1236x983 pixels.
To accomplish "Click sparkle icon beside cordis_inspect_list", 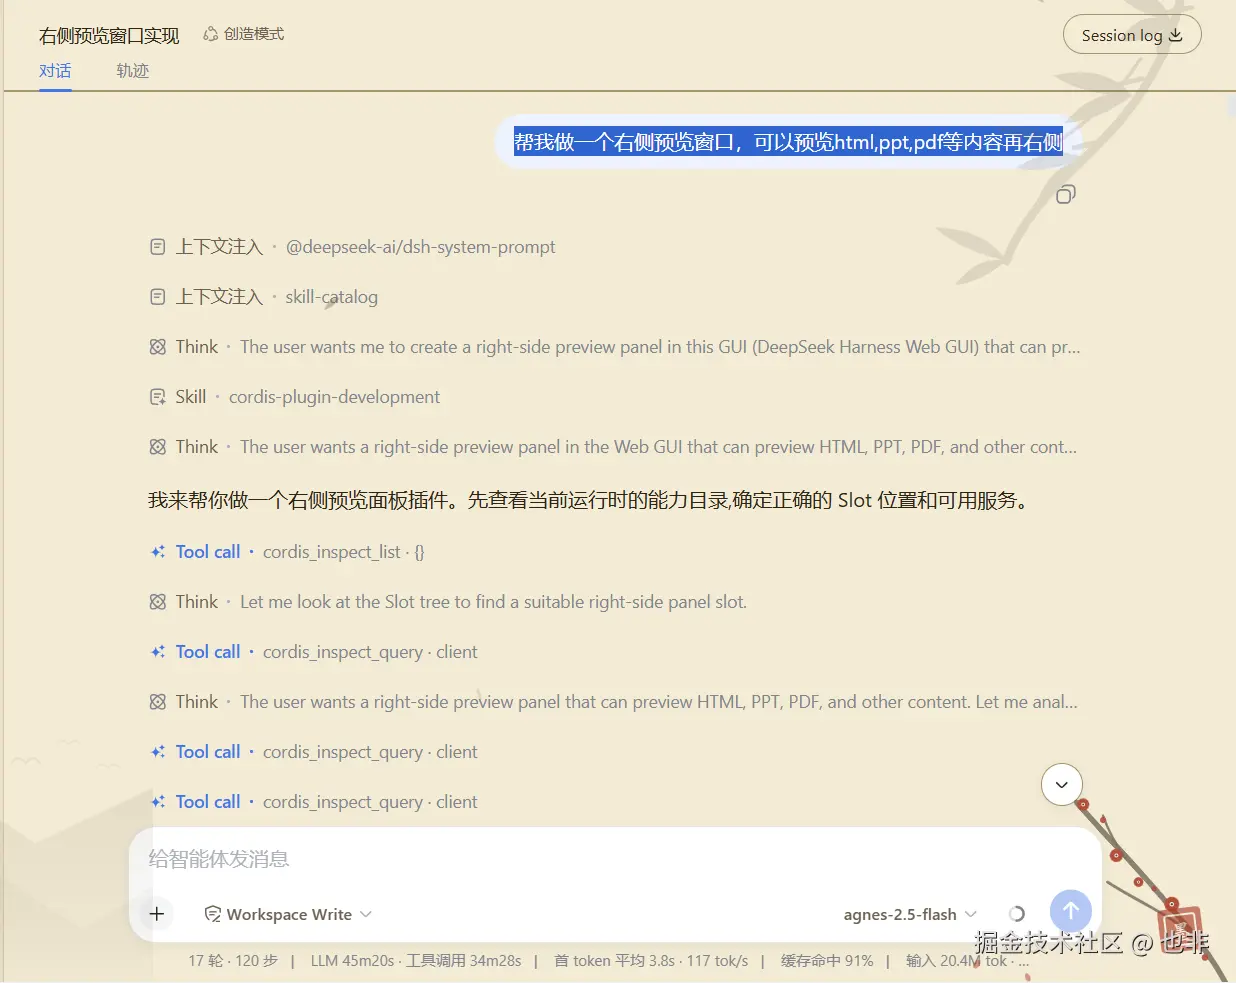I will 157,552.
